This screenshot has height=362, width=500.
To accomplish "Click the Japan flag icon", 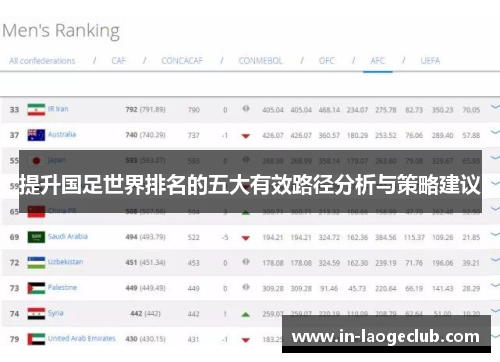I will click(36, 160).
